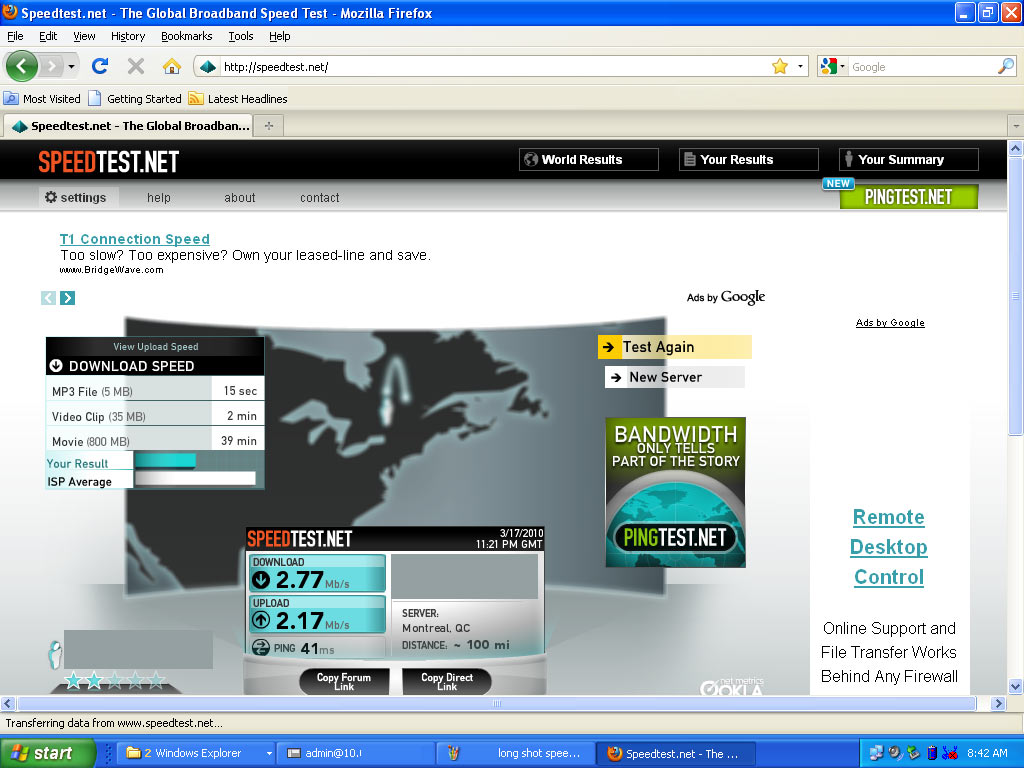Click the system tray clock 8:42 AM
Viewport: 1024px width, 768px height.
coord(987,753)
